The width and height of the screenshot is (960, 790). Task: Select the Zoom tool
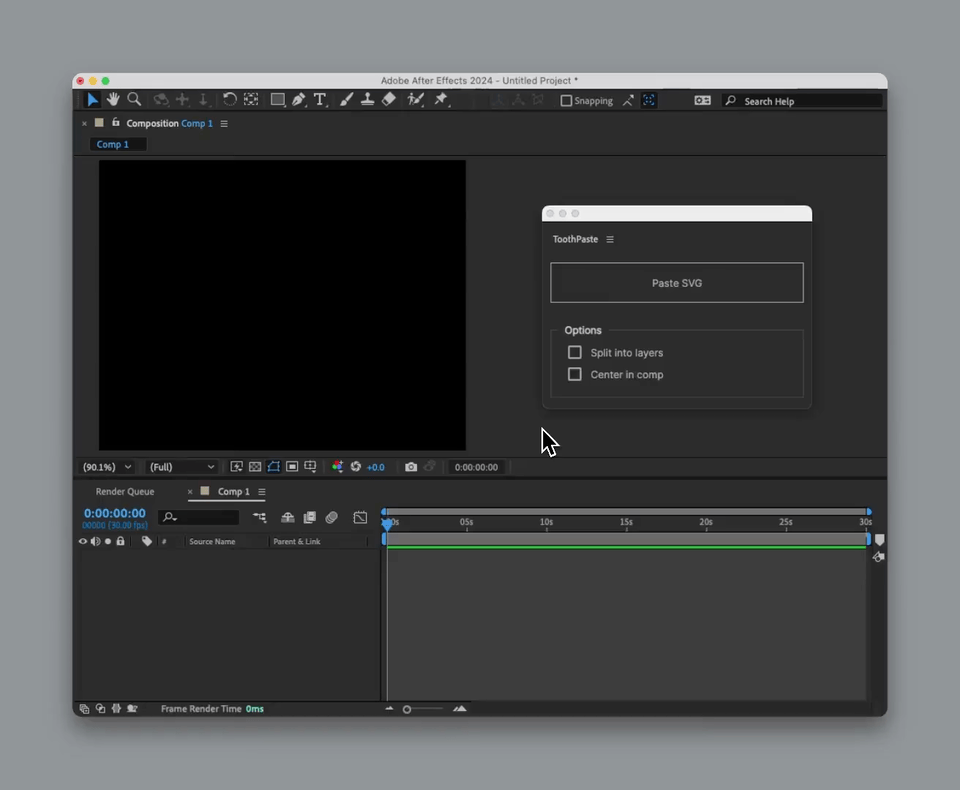[x=134, y=99]
